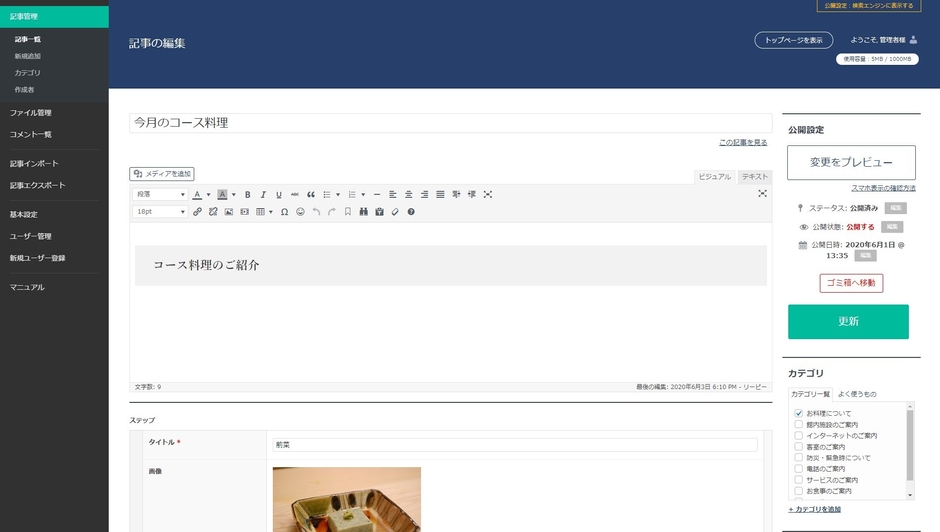Toggle paste as text clipboard icon
Image resolution: width=940 pixels, height=532 pixels.
(x=379, y=212)
